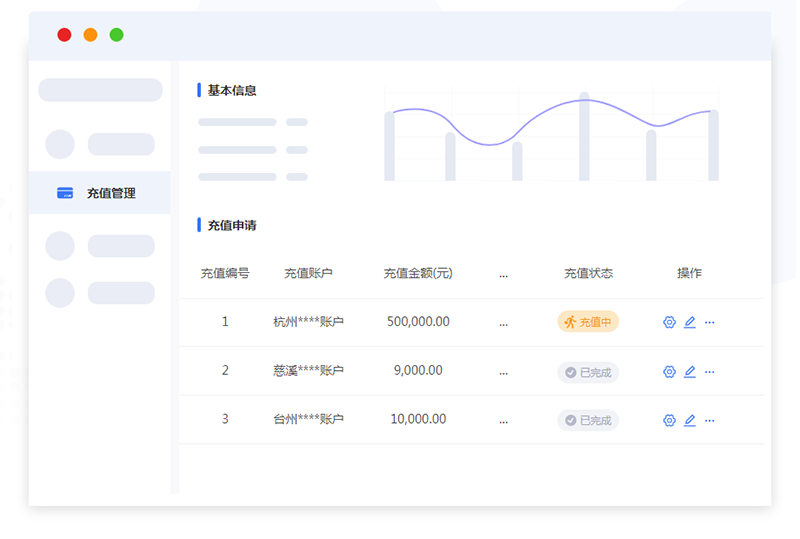Click the red window close dot
Viewport: 800px width, 539px height.
click(64, 35)
